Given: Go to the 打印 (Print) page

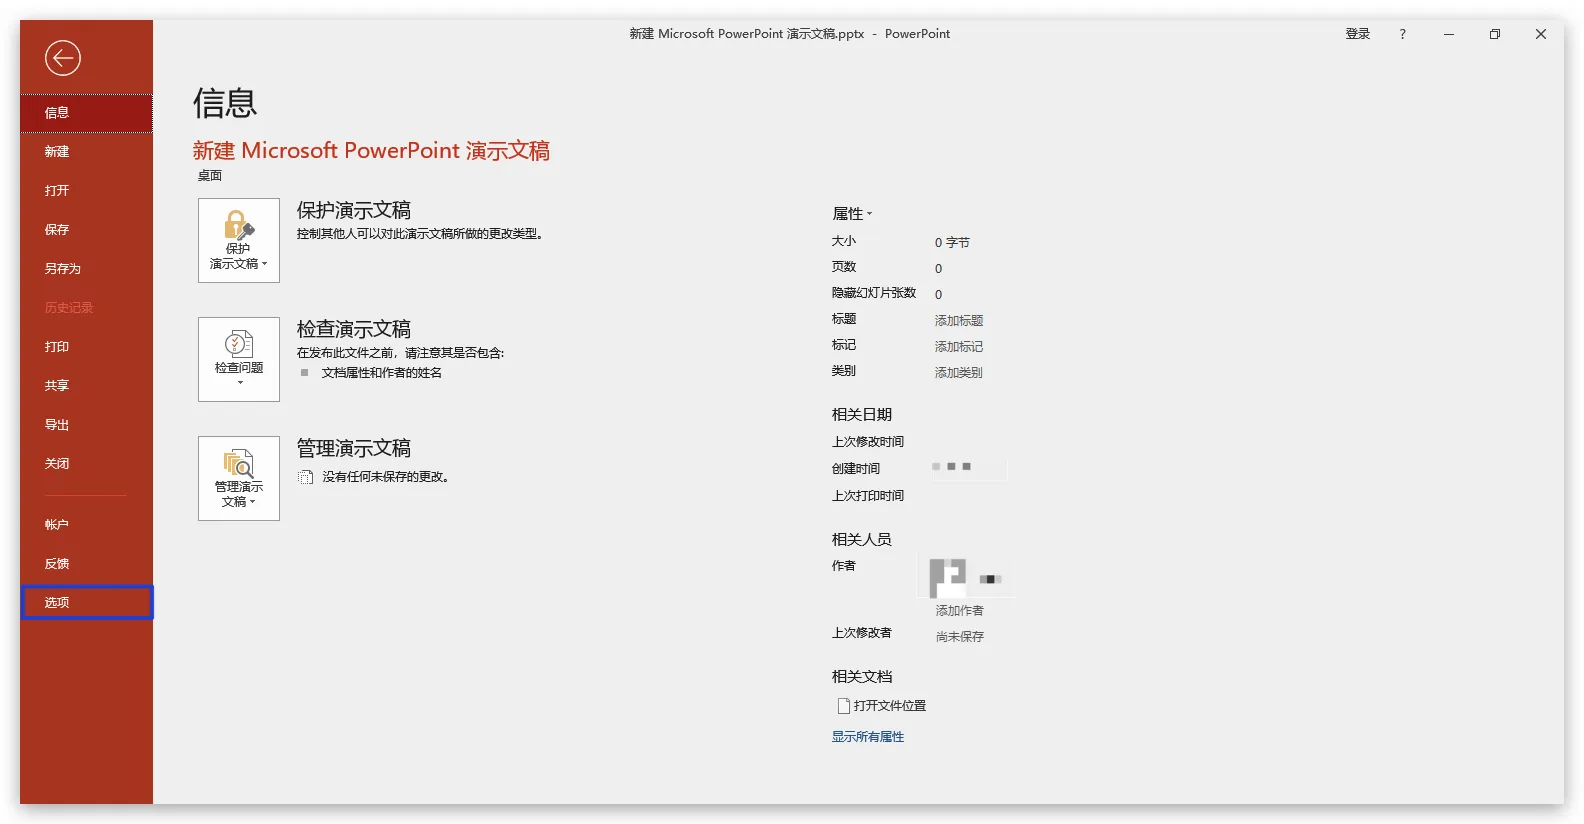Looking at the screenshot, I should click(57, 347).
